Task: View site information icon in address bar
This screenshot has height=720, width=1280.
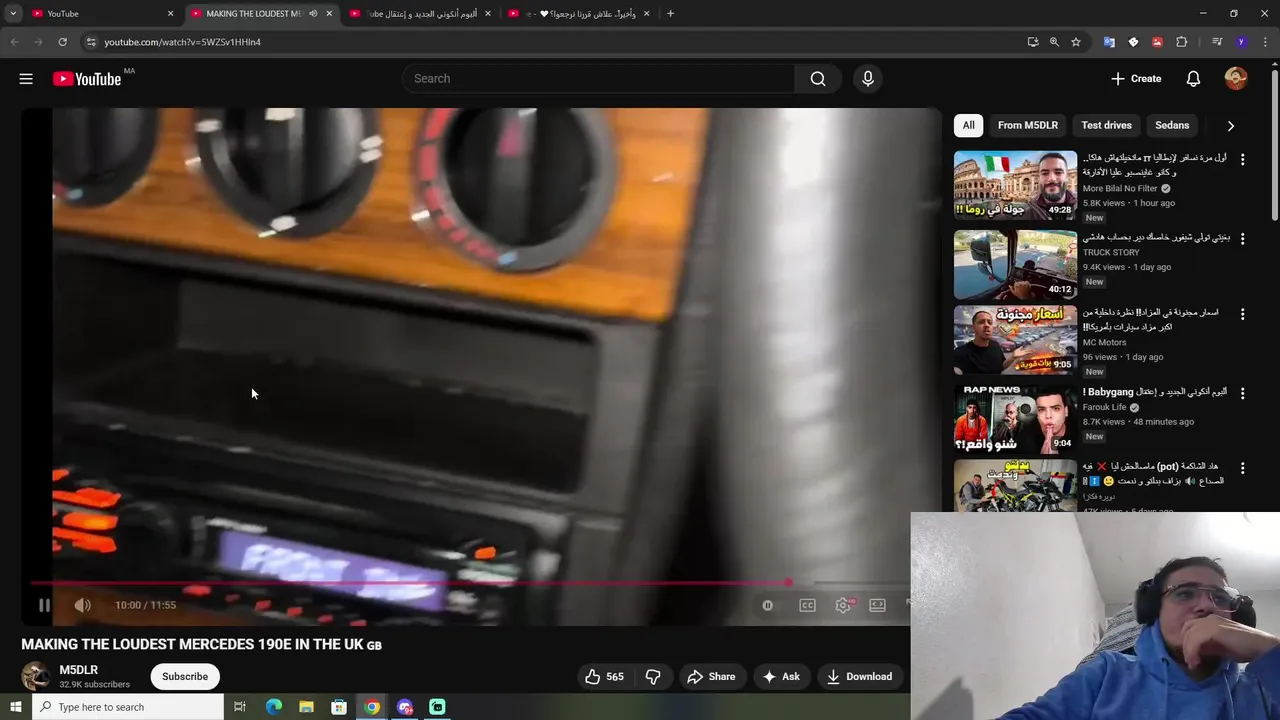Action: pyautogui.click(x=90, y=42)
